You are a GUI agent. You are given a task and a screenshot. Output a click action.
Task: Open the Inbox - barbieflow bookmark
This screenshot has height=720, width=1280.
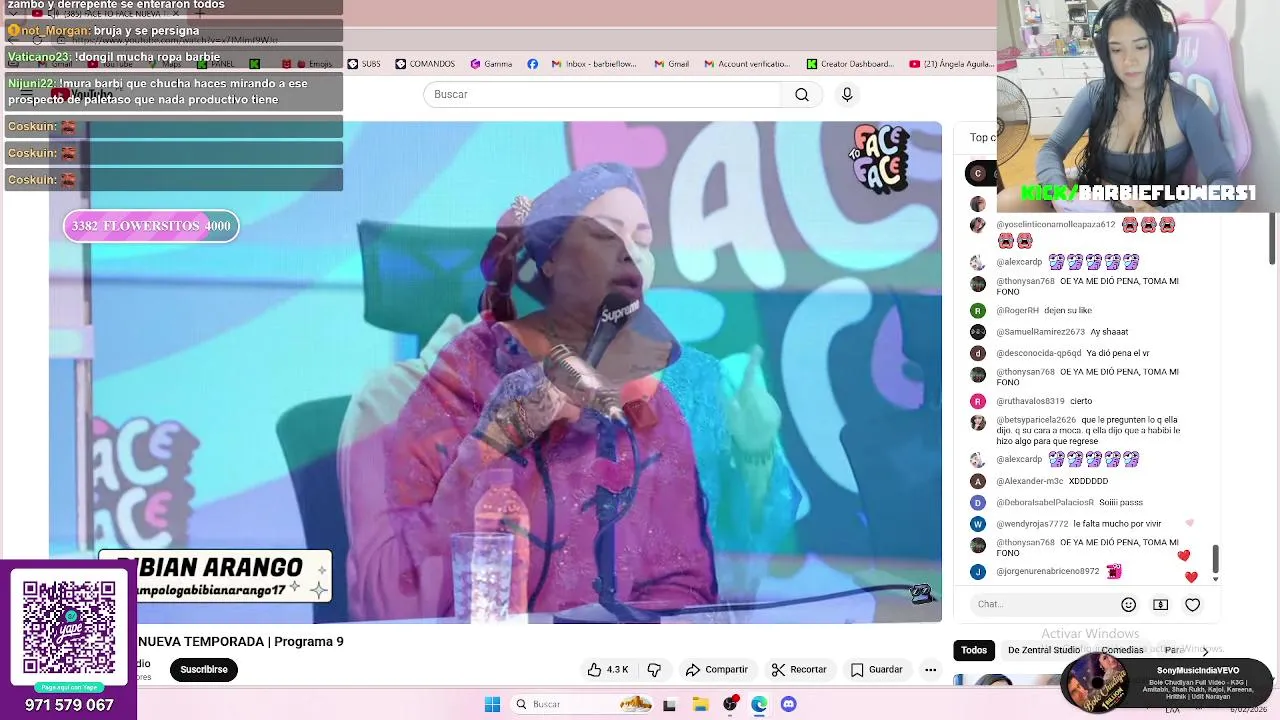tap(594, 64)
